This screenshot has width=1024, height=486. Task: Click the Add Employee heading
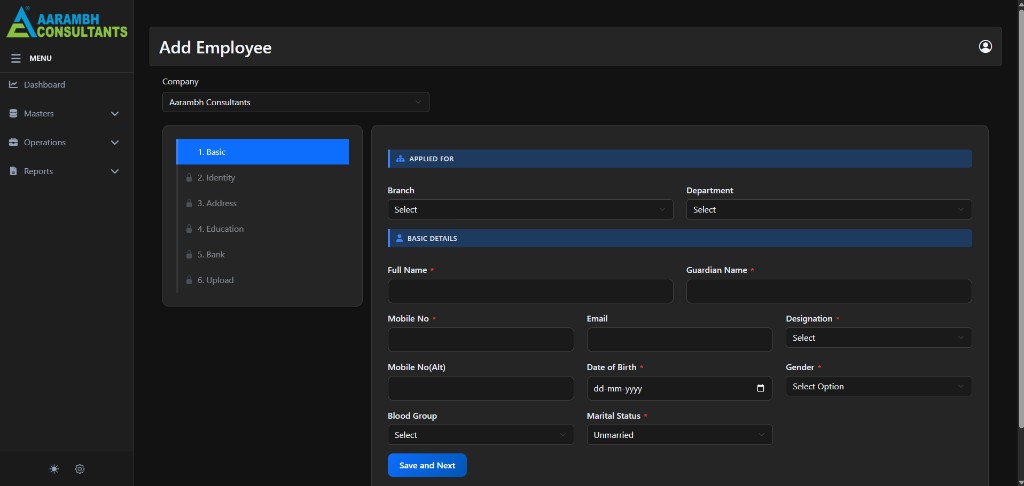216,48
